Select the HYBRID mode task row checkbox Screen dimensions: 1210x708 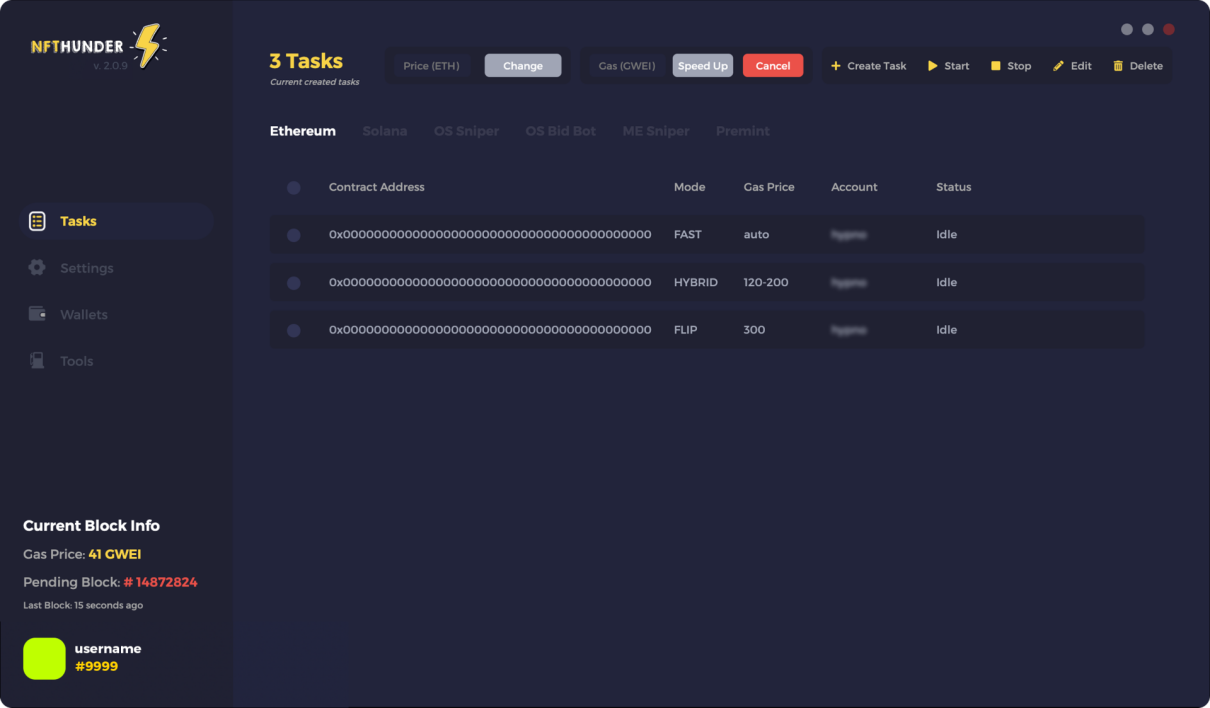[293, 283]
